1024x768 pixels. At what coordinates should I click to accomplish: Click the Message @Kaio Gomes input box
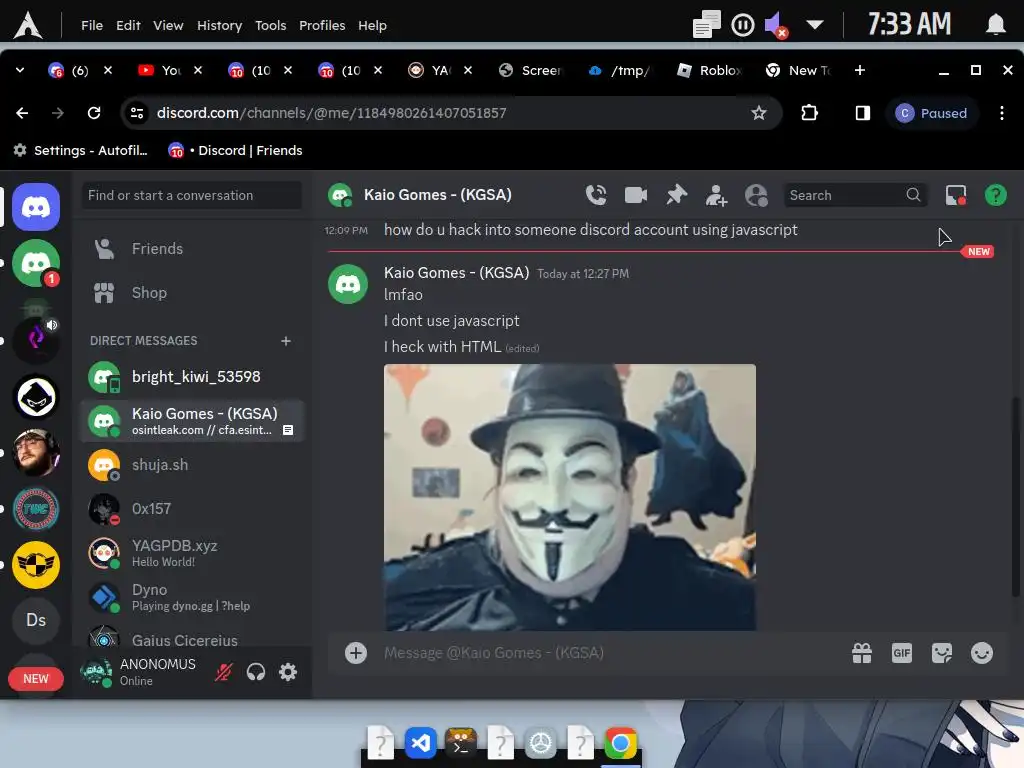607,652
